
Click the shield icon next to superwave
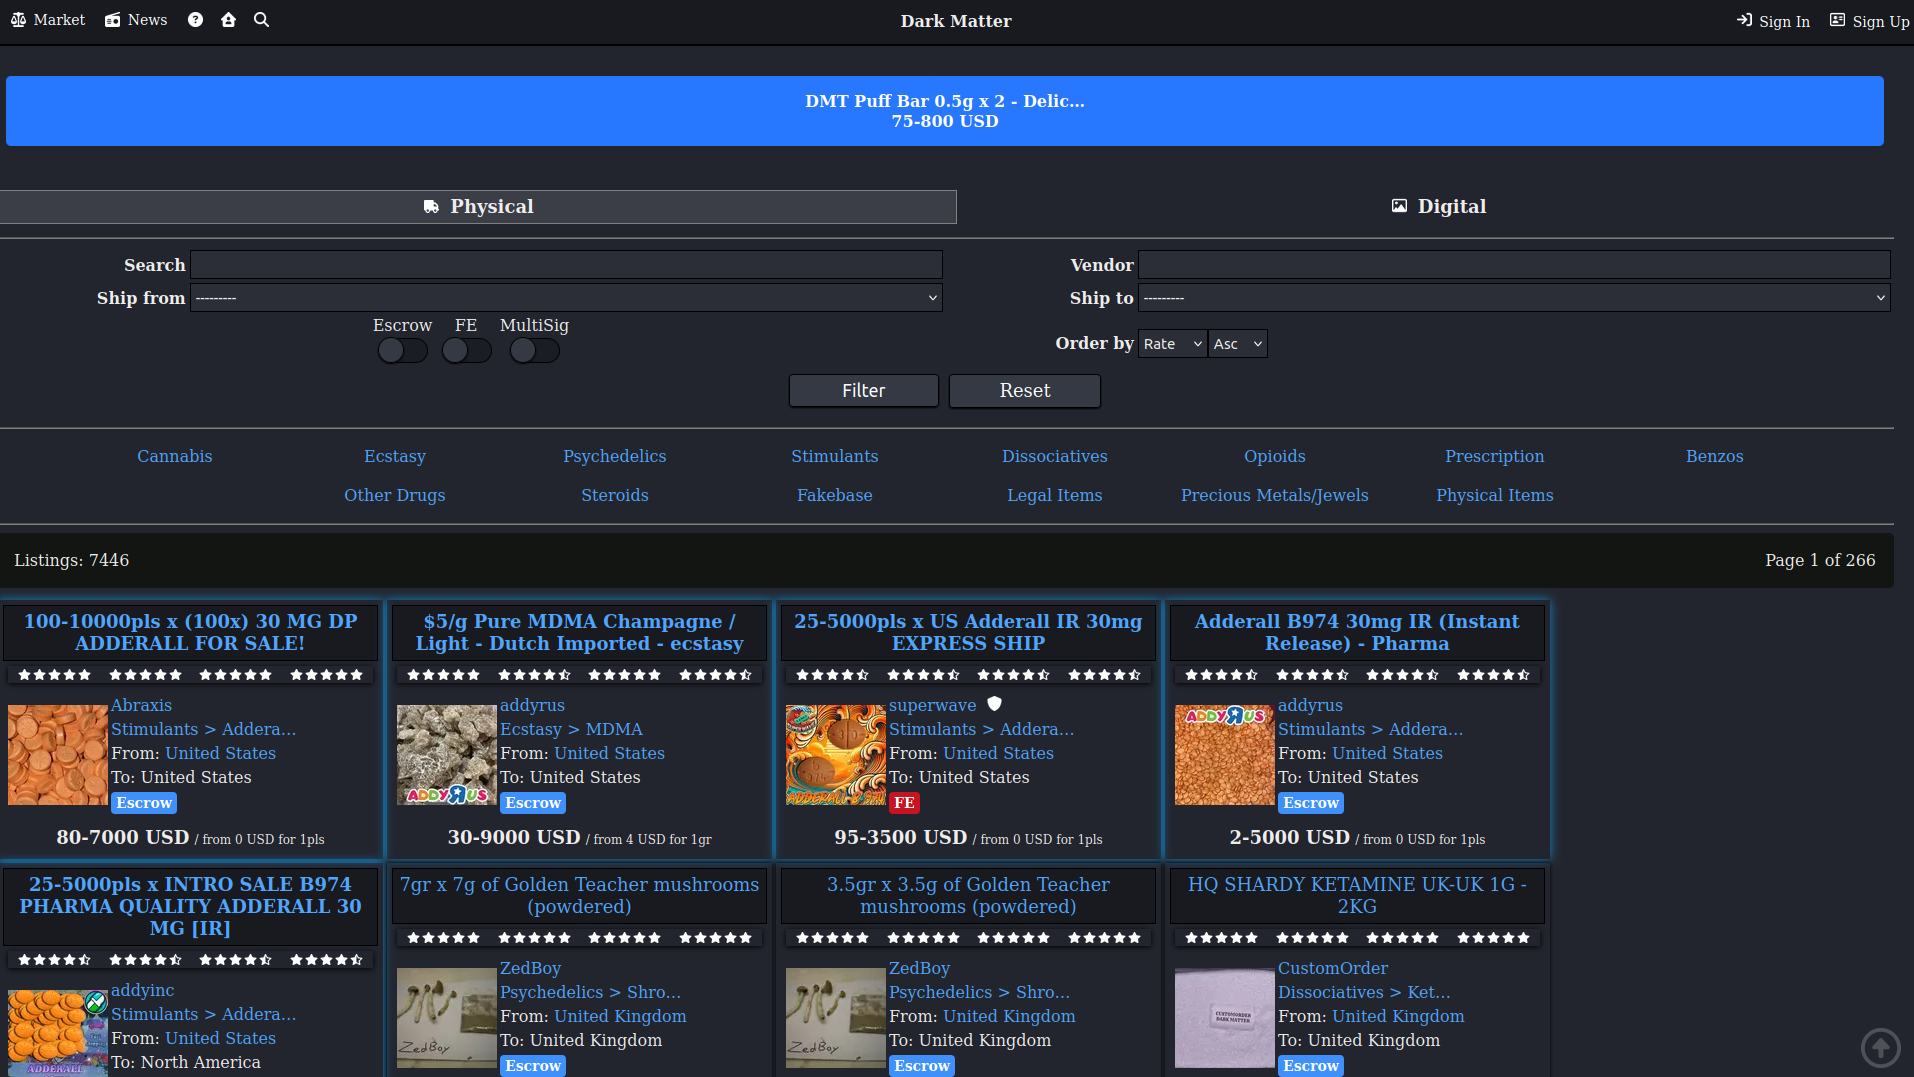994,704
